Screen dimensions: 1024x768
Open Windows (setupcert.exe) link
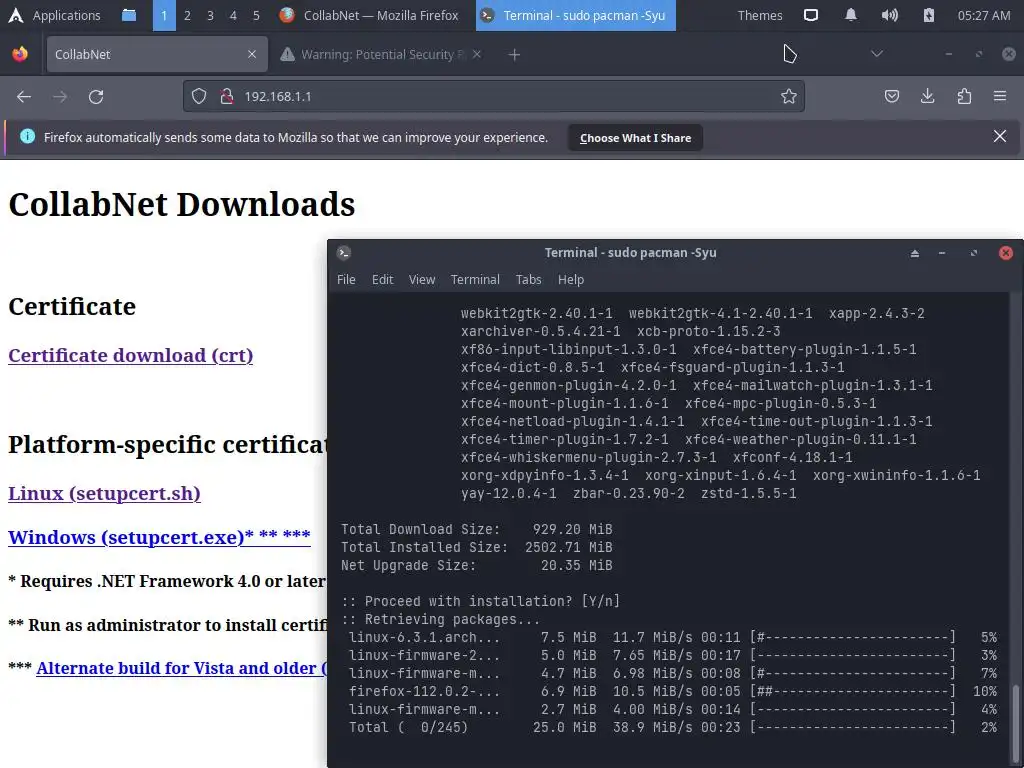[x=159, y=537]
